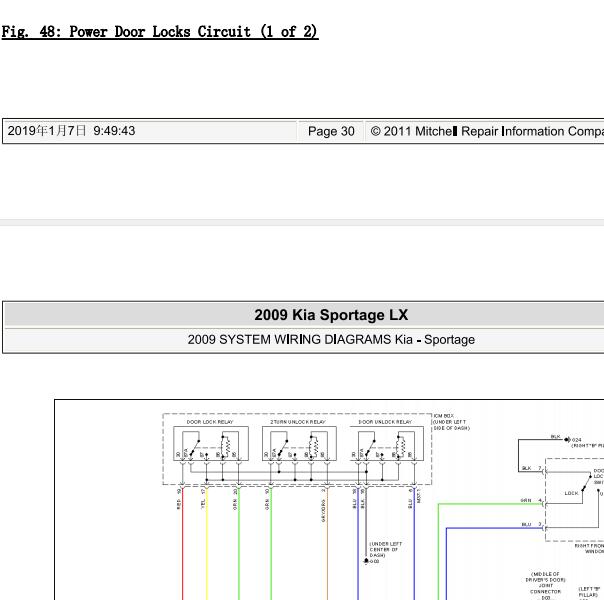Click the 'RED' wire color label
This screenshot has width=604, height=600.
178,504
